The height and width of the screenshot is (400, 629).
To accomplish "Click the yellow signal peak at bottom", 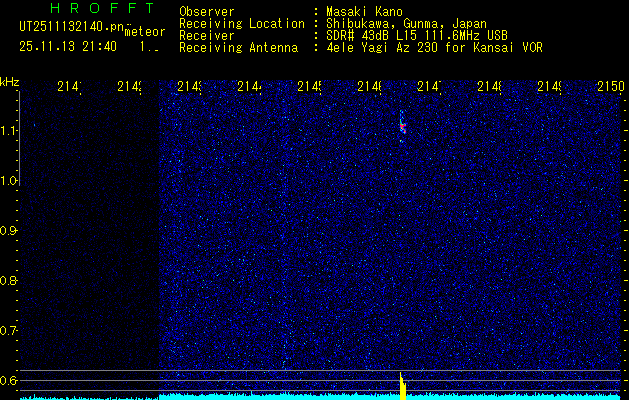I will (402, 386).
